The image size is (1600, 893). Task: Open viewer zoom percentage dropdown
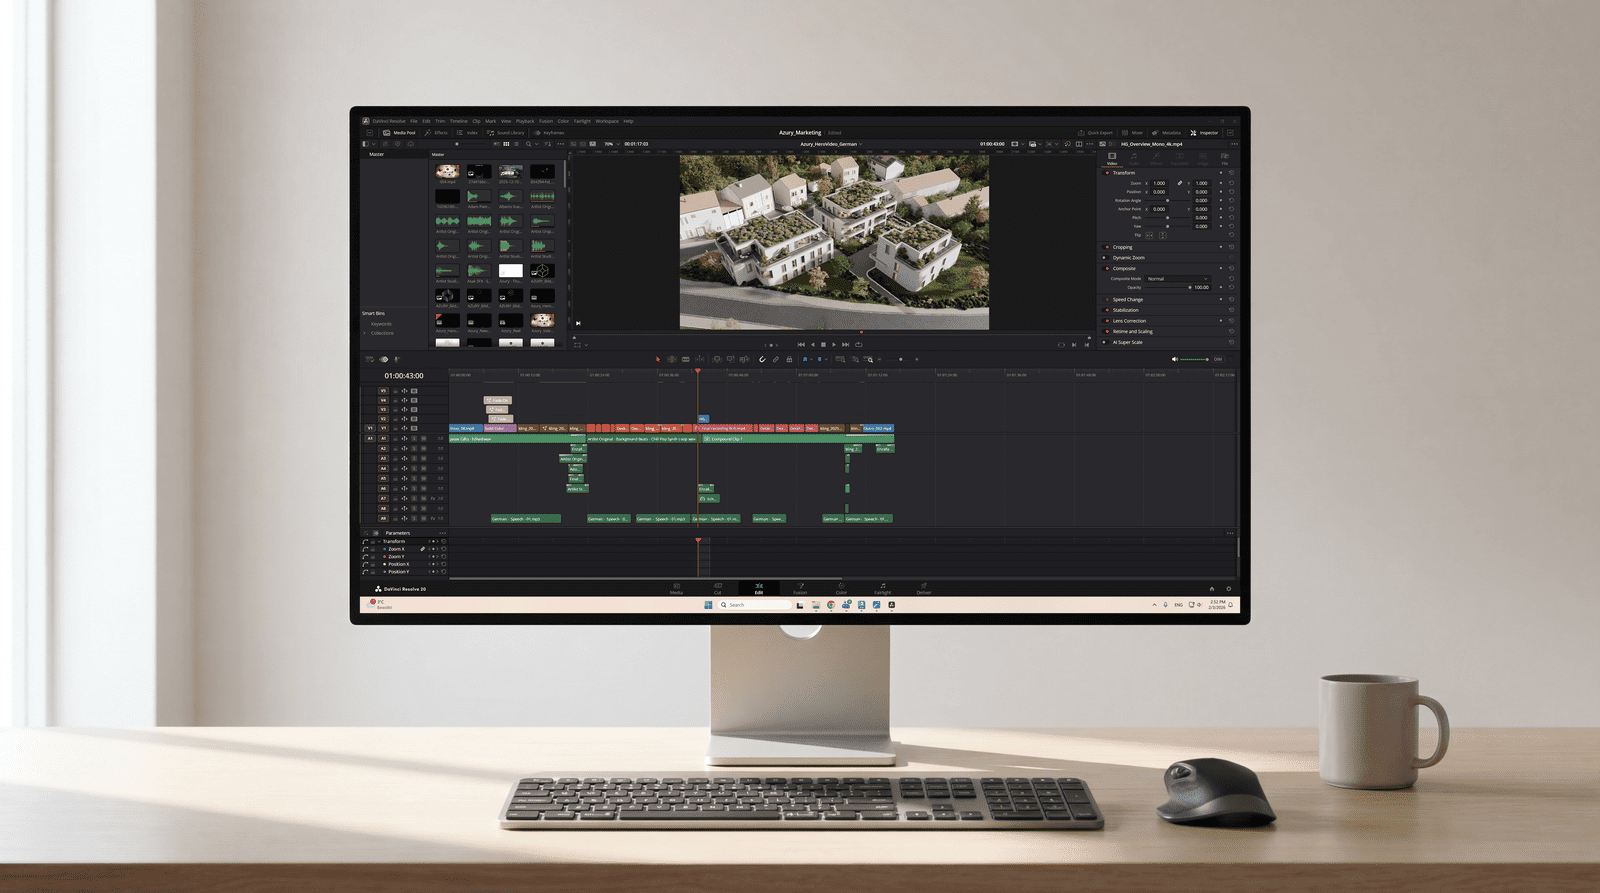tap(612, 144)
